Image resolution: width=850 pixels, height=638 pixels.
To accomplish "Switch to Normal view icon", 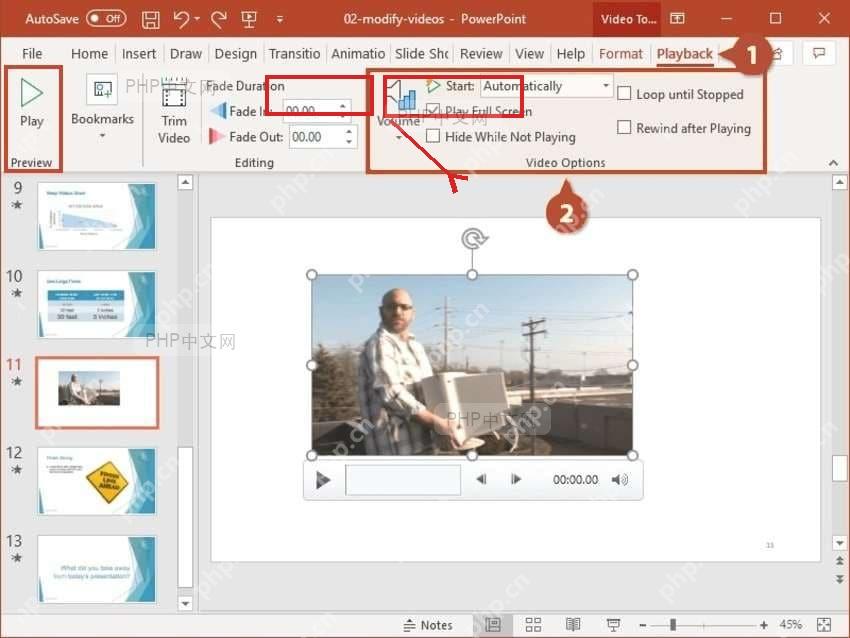I will (x=492, y=625).
